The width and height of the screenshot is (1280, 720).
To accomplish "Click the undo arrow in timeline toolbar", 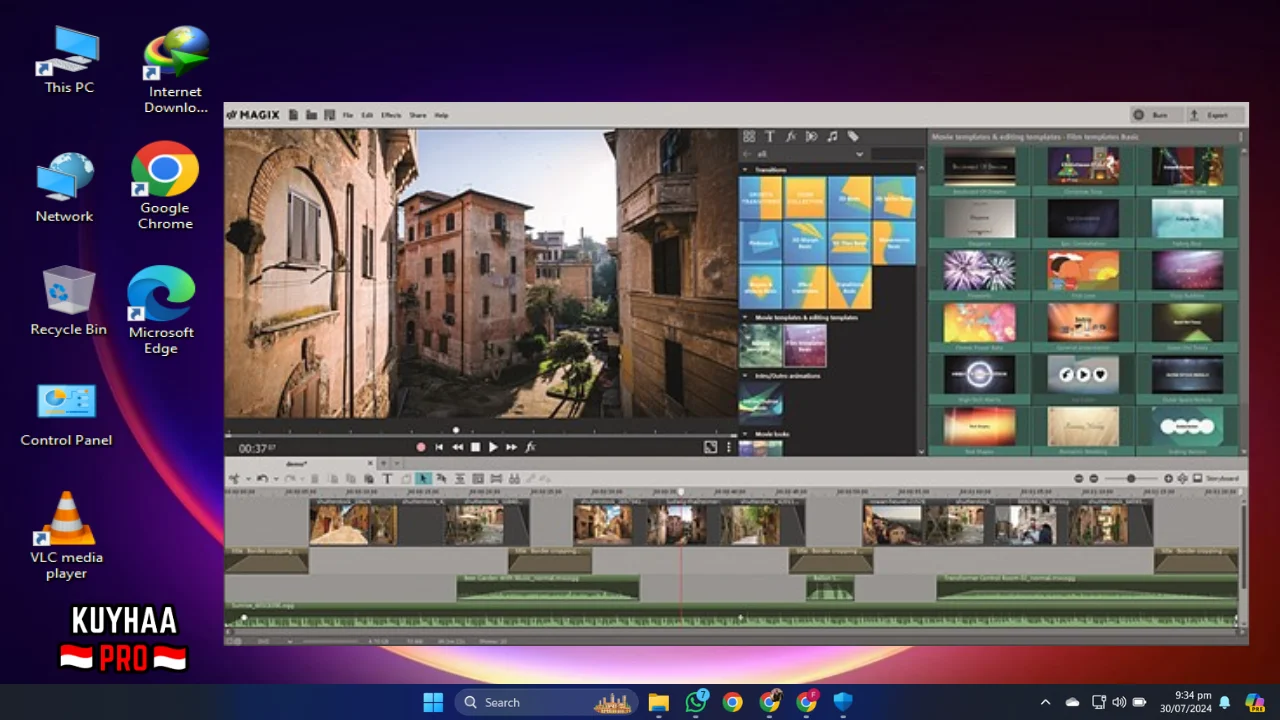I will [261, 479].
